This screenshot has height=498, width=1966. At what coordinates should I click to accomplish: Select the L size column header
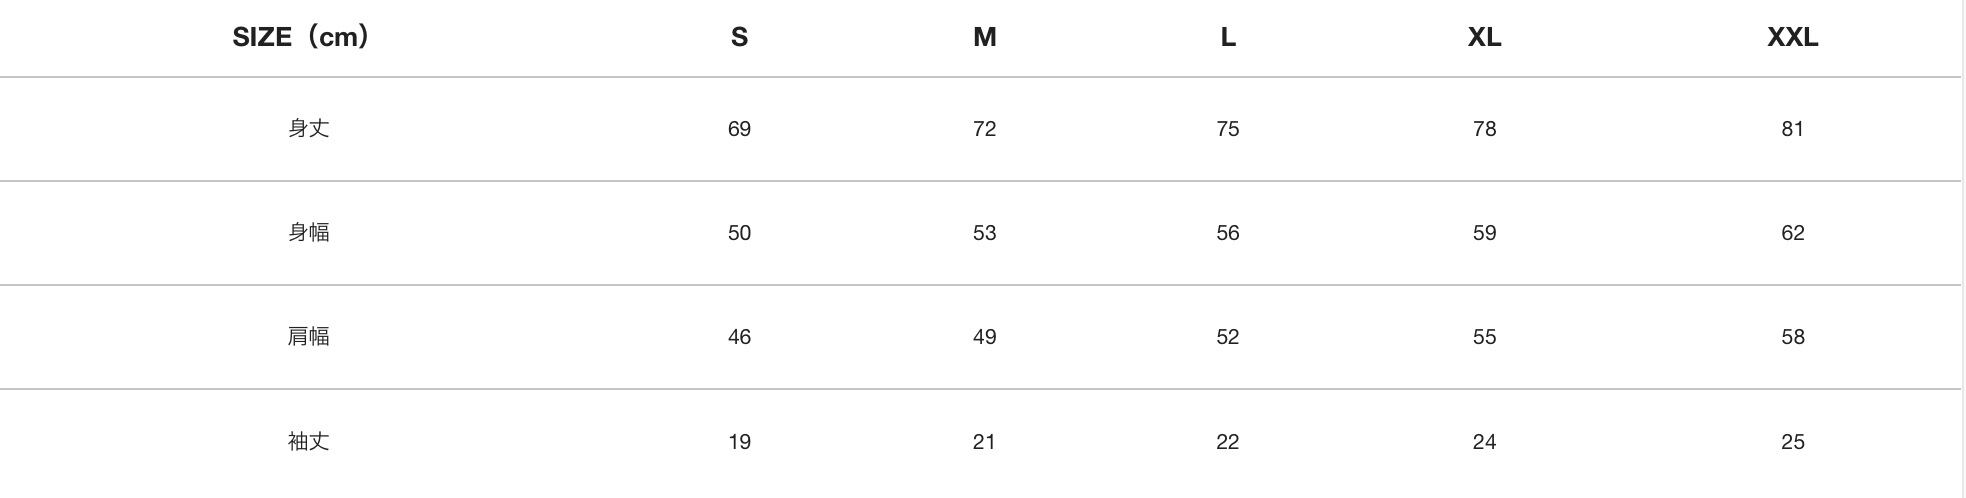click(1228, 37)
